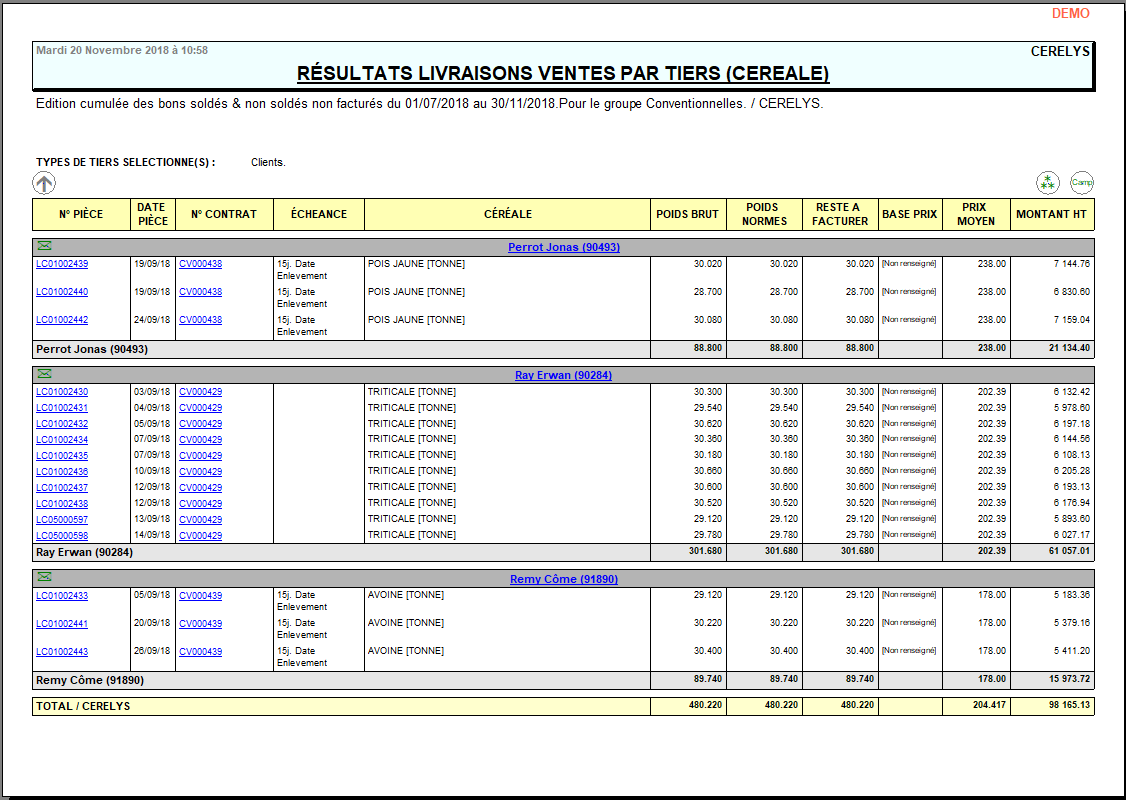Open delivery note LC01002439
The width and height of the screenshot is (1126, 800).
(x=62, y=264)
